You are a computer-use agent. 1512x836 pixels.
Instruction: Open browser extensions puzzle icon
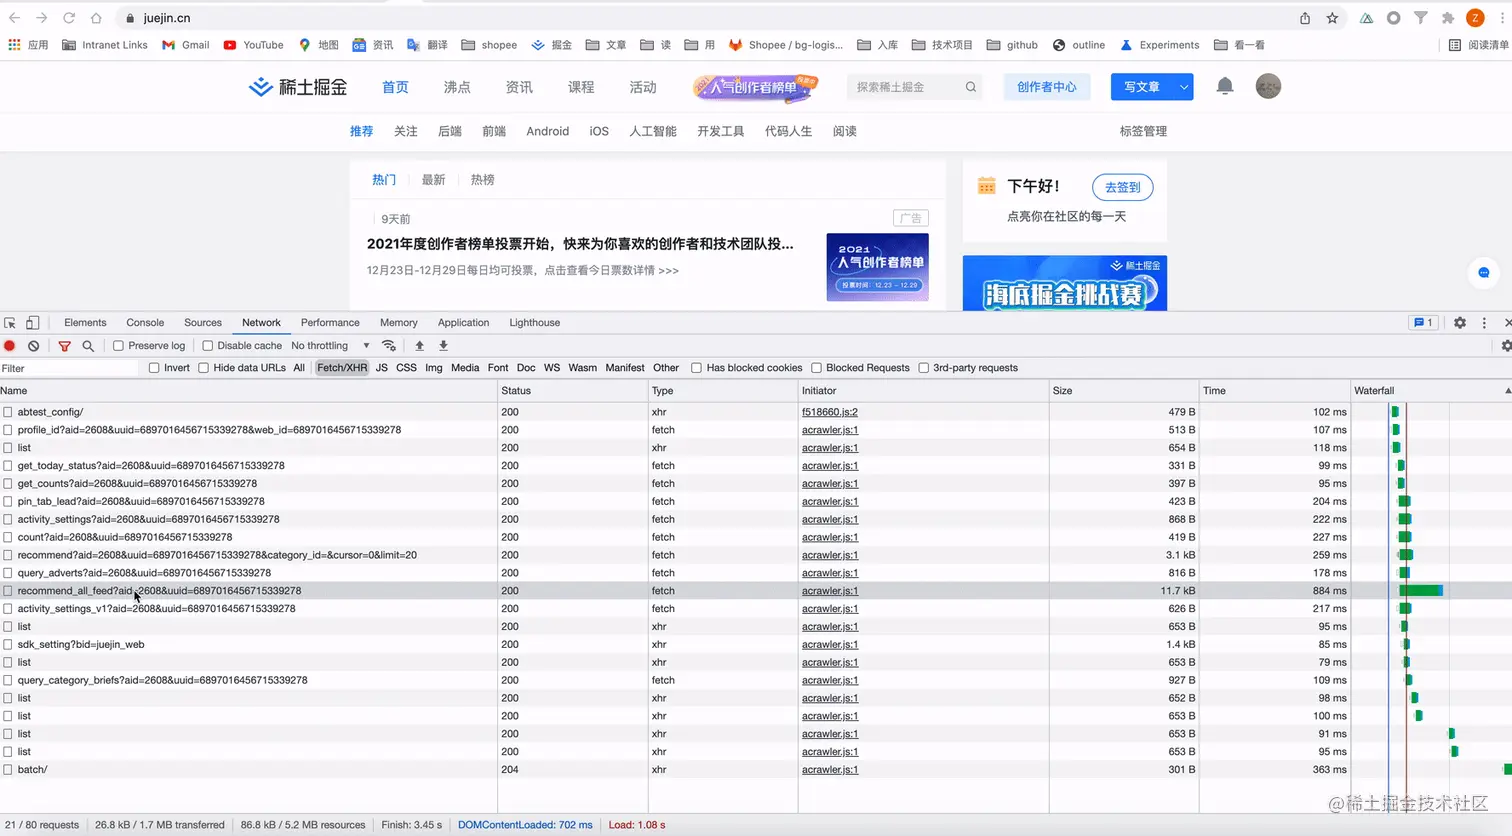click(x=1448, y=18)
